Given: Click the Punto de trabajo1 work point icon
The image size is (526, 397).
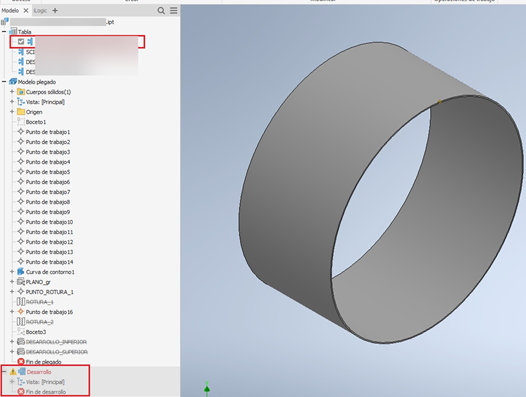Looking at the screenshot, I should pos(21,132).
